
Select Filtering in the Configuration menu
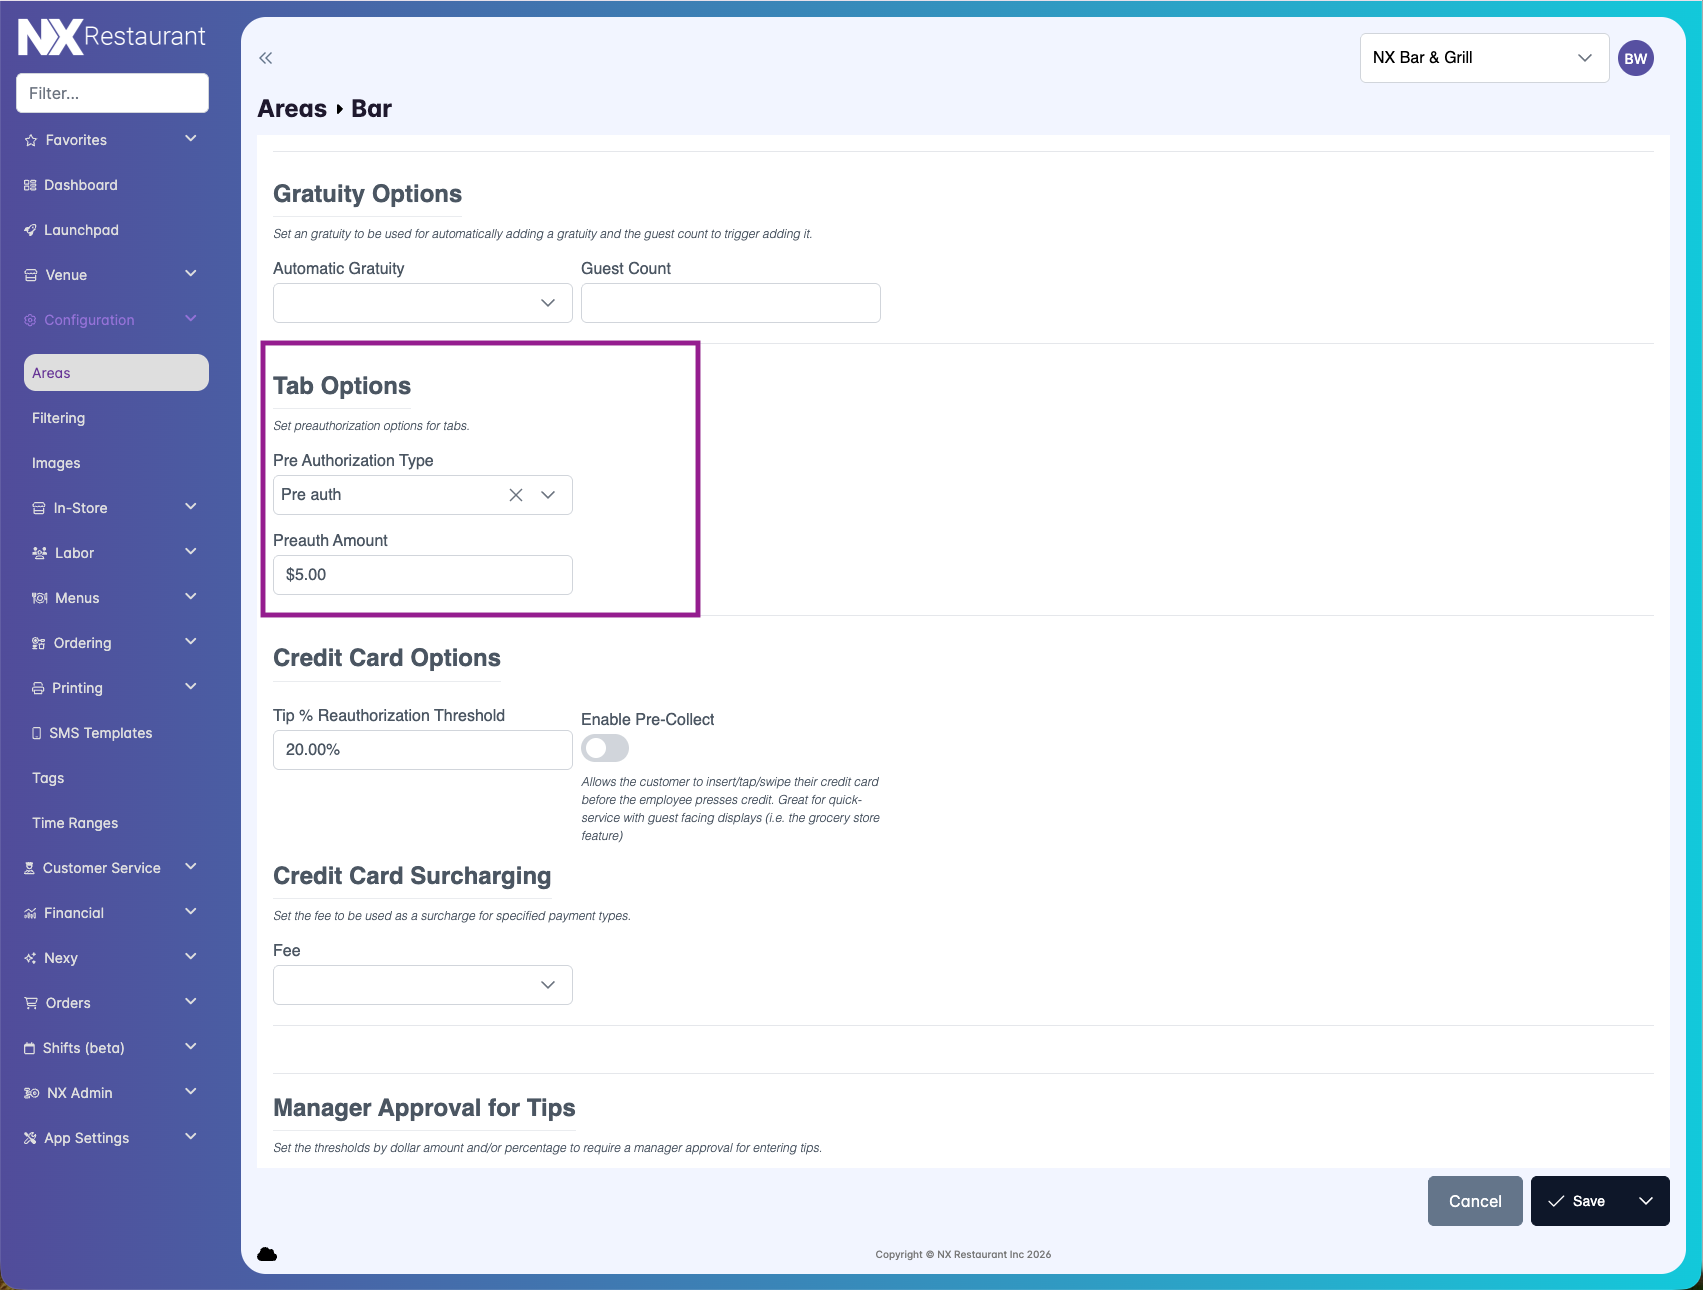coord(58,418)
